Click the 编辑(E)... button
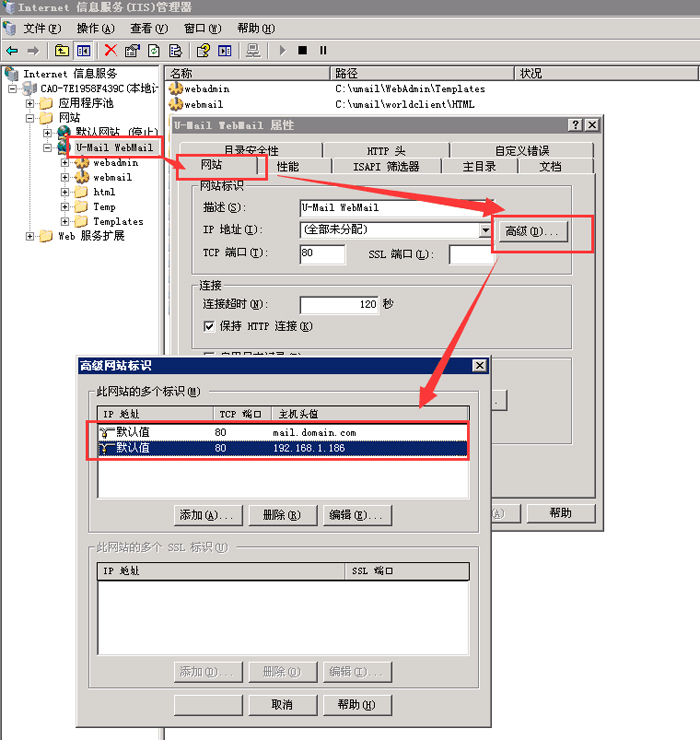The width and height of the screenshot is (700, 740). pos(357,515)
